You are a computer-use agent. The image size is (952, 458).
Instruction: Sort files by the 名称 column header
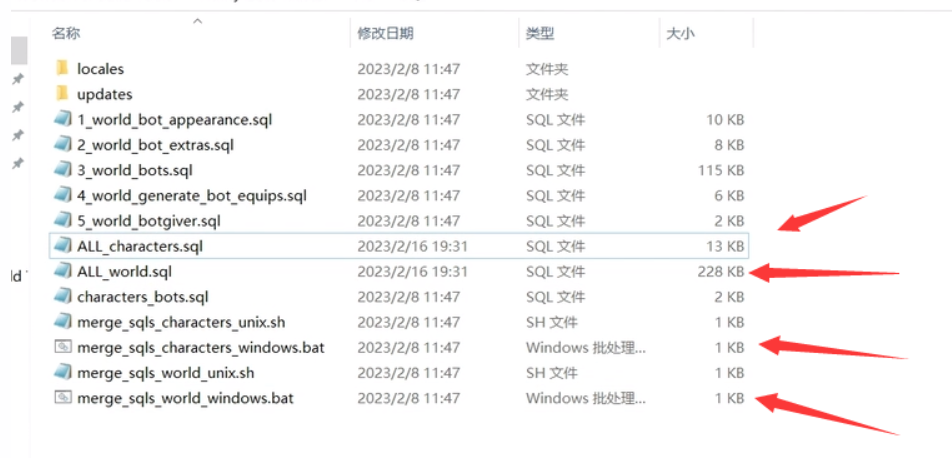click(x=66, y=34)
